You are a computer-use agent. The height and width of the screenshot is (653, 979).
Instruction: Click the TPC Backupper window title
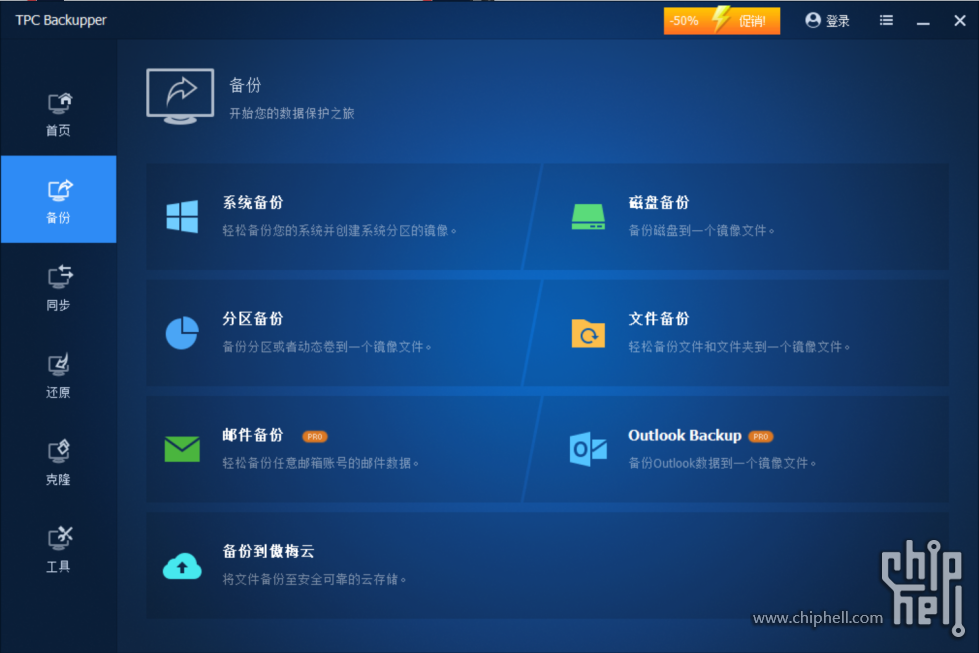[x=61, y=20]
